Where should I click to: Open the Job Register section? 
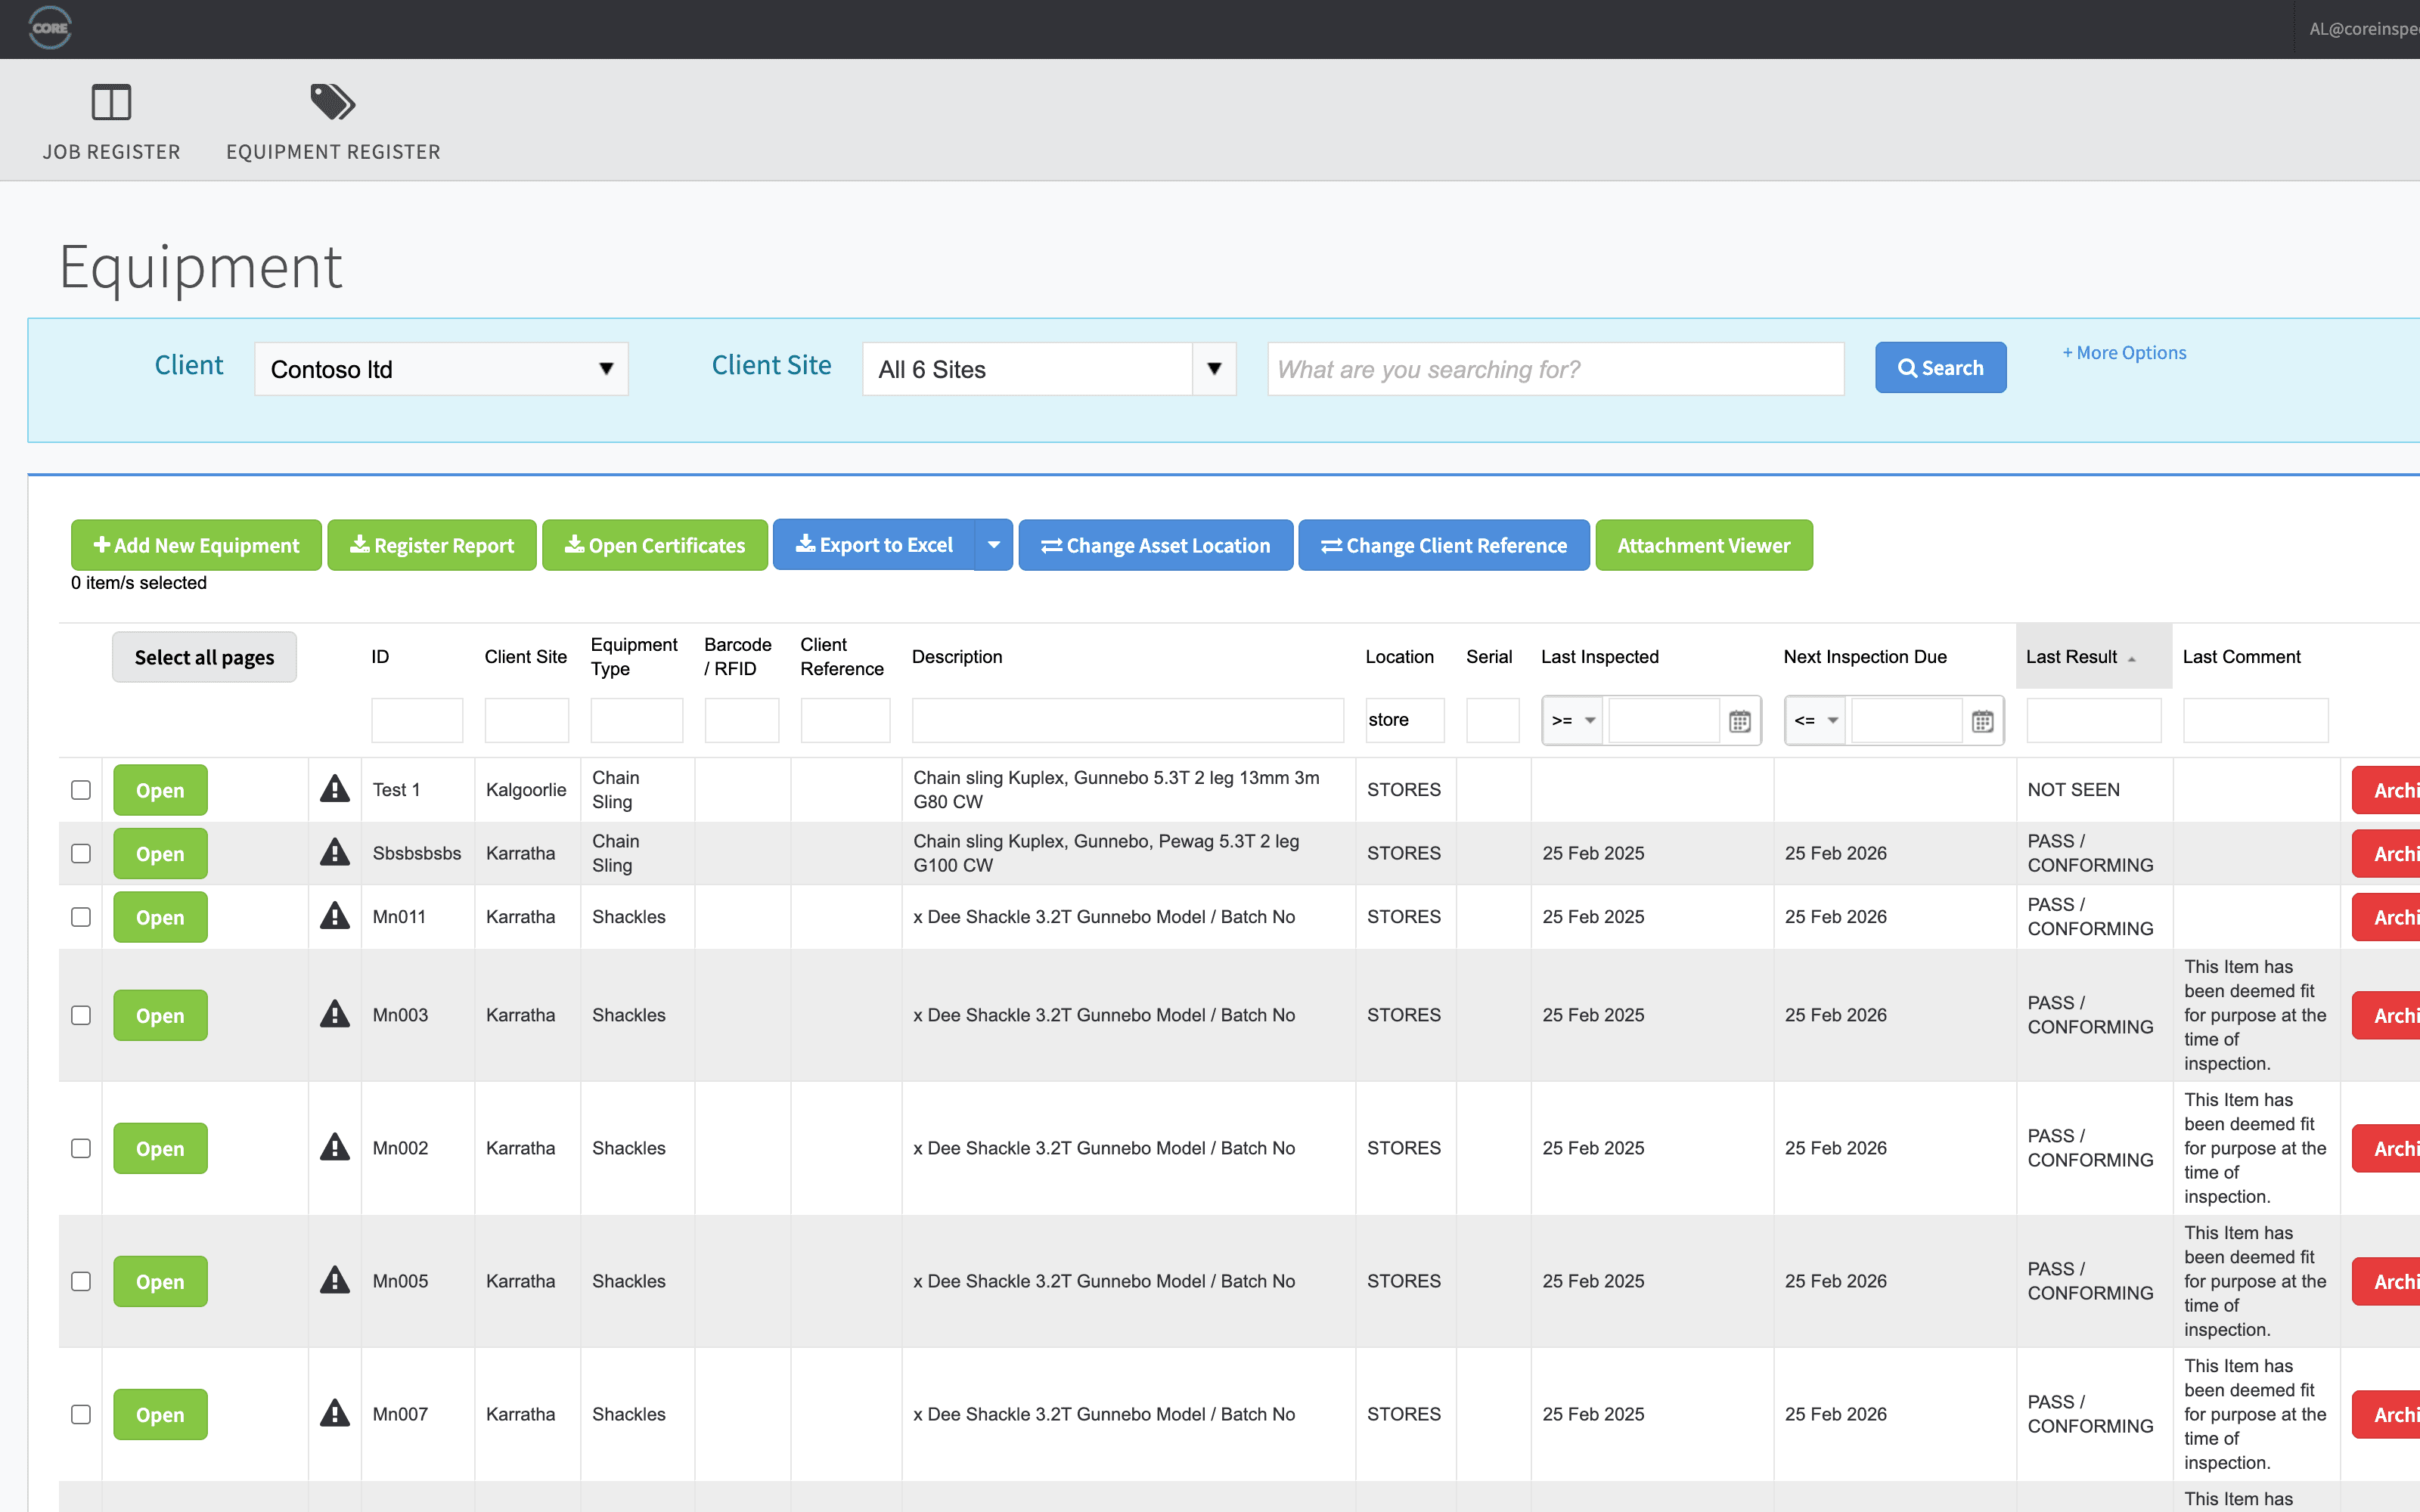coord(111,122)
